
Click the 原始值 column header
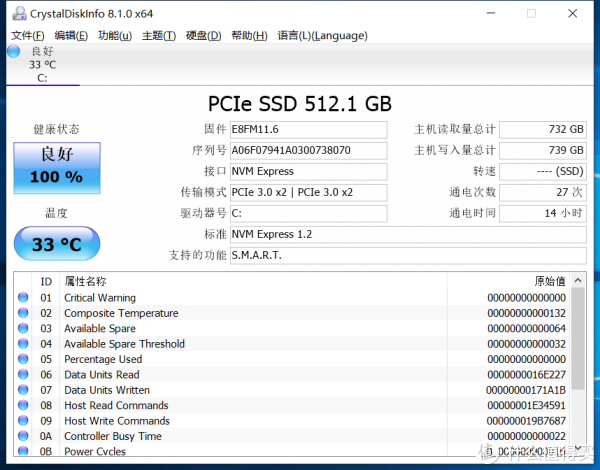pyautogui.click(x=509, y=282)
